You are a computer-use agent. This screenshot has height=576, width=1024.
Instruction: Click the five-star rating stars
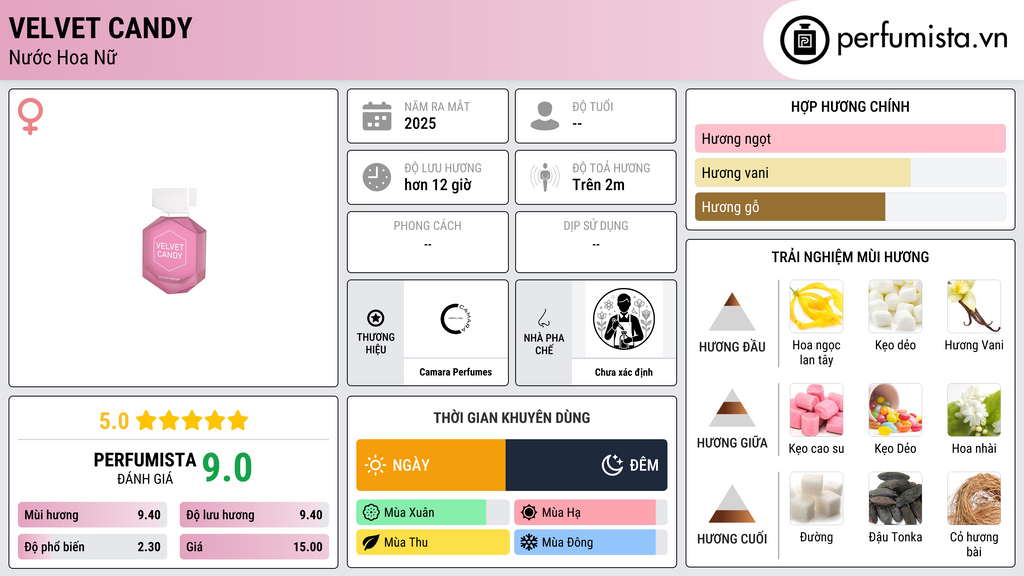coord(192,421)
